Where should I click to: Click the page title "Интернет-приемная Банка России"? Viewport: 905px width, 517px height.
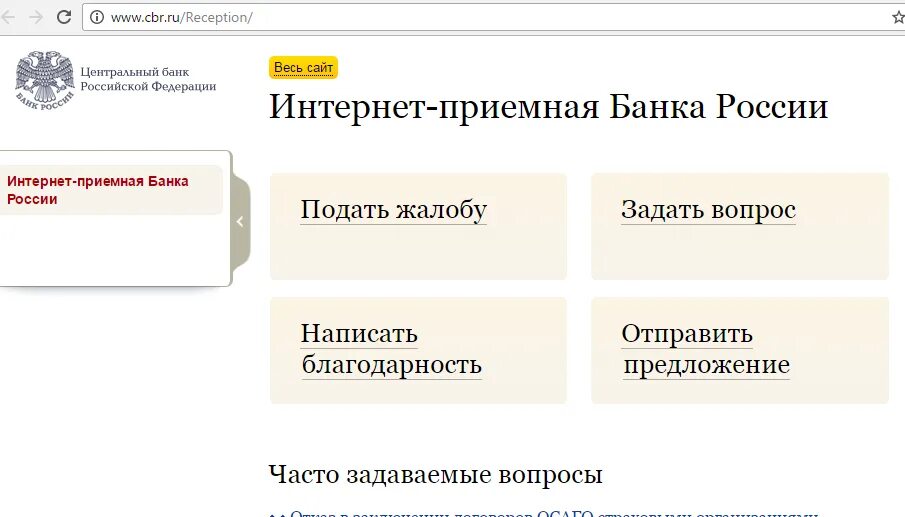(548, 107)
